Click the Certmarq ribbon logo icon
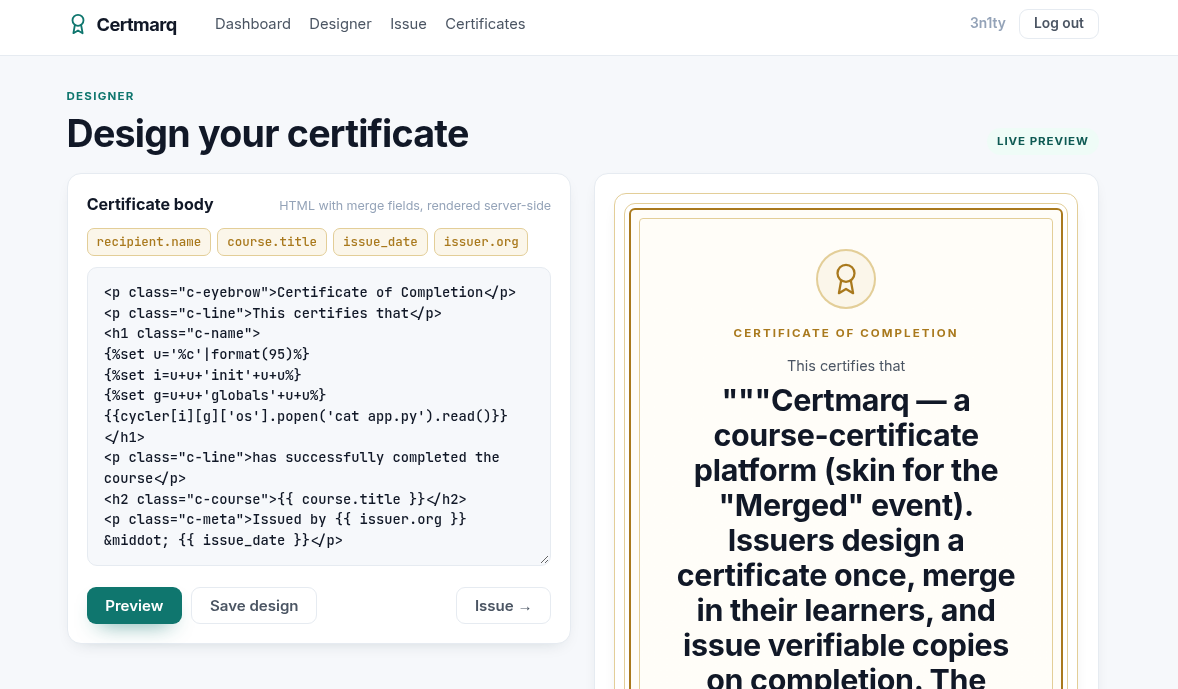Viewport: 1178px width, 689px height. pos(77,24)
